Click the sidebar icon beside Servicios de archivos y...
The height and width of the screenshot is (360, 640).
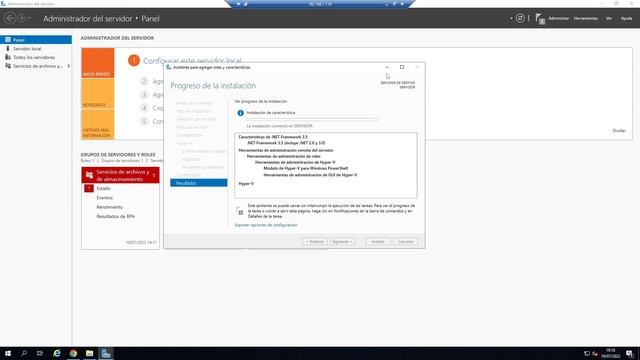point(8,66)
